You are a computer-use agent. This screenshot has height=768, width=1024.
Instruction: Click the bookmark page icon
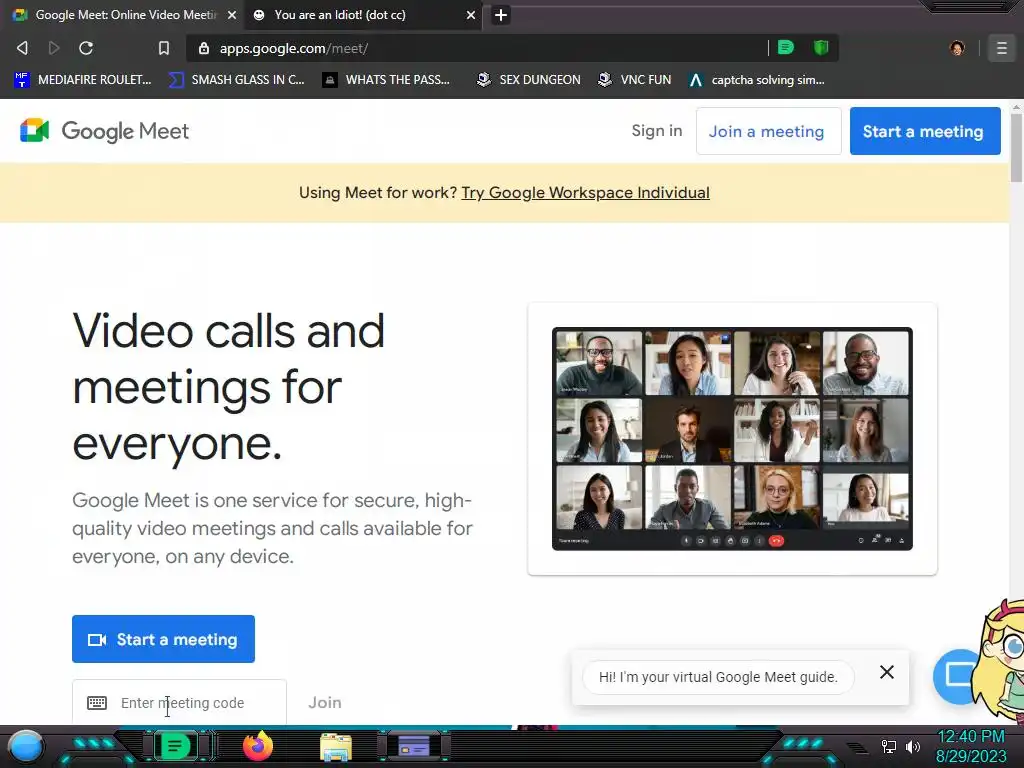(164, 48)
